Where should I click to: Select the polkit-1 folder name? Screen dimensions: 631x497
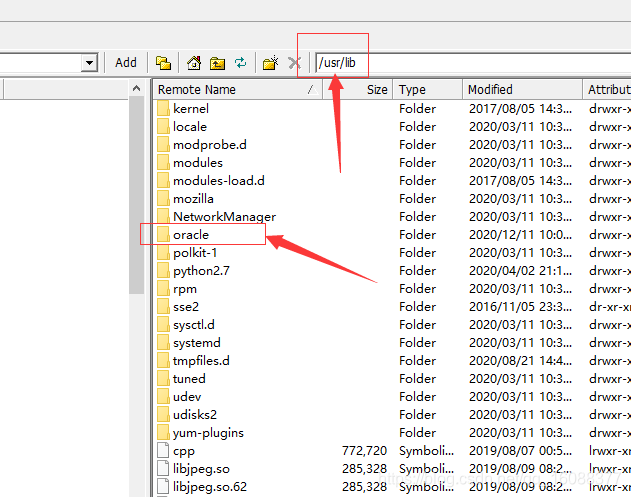click(x=195, y=253)
